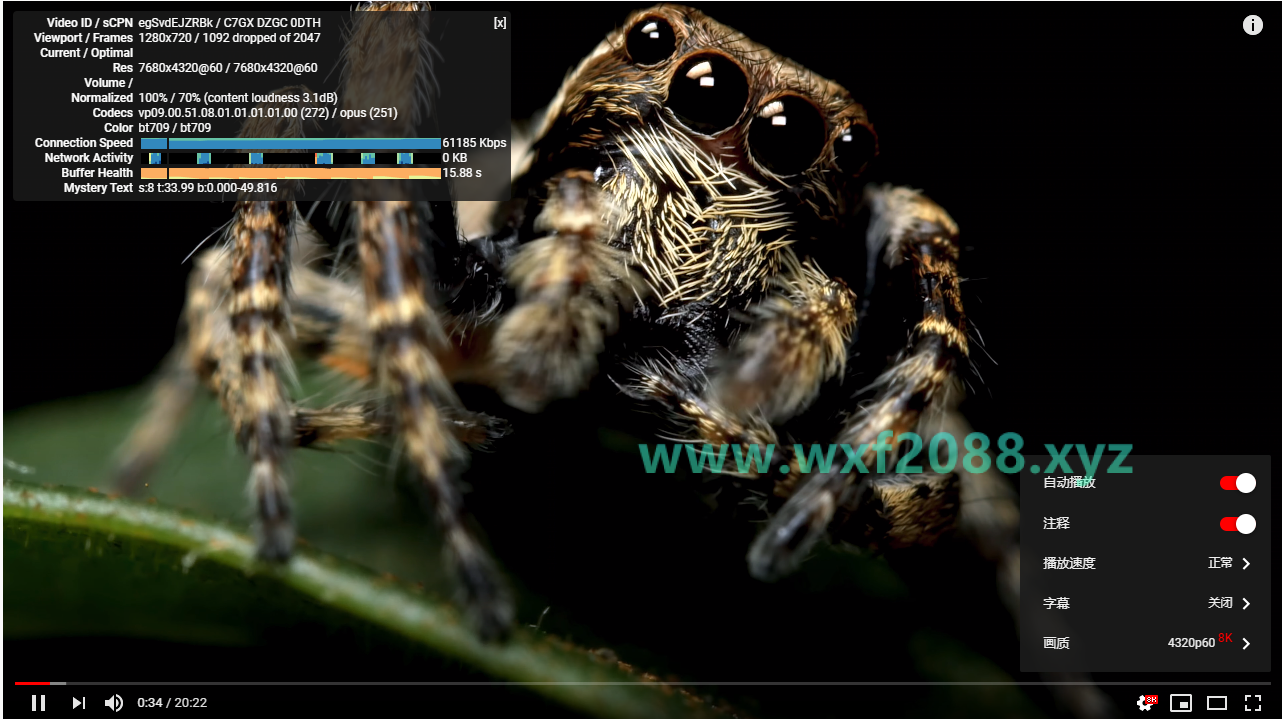Click the Color bt709 / bt709 value

(175, 128)
